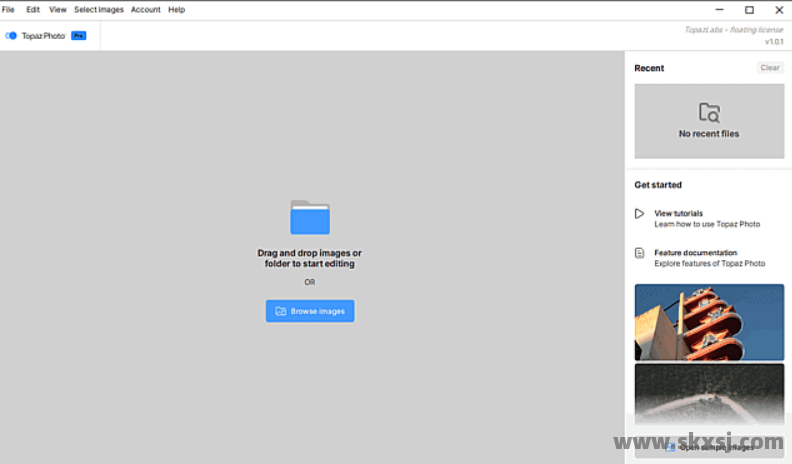This screenshot has height=464, width=792.
Task: Click the Feature documentation page icon
Action: tap(640, 254)
